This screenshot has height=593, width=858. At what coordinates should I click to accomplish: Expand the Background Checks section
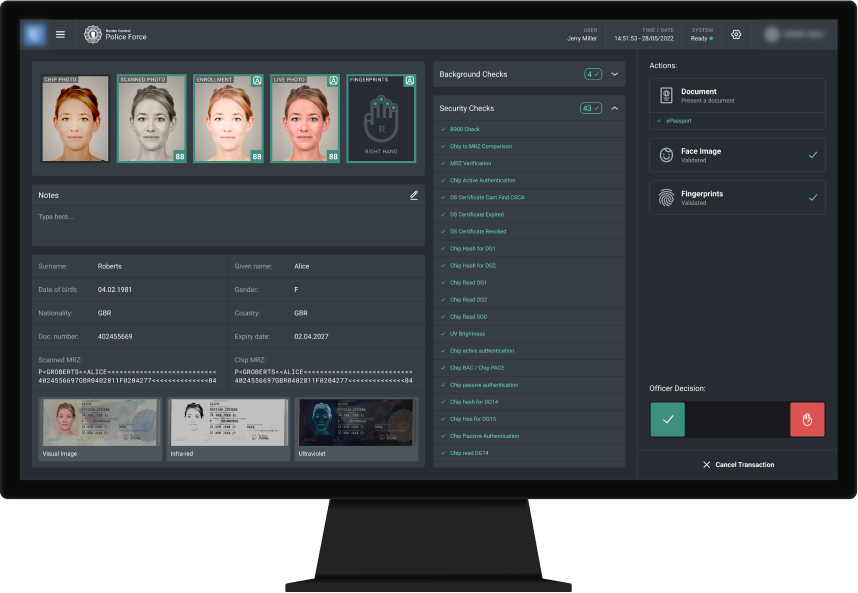pyautogui.click(x=614, y=74)
